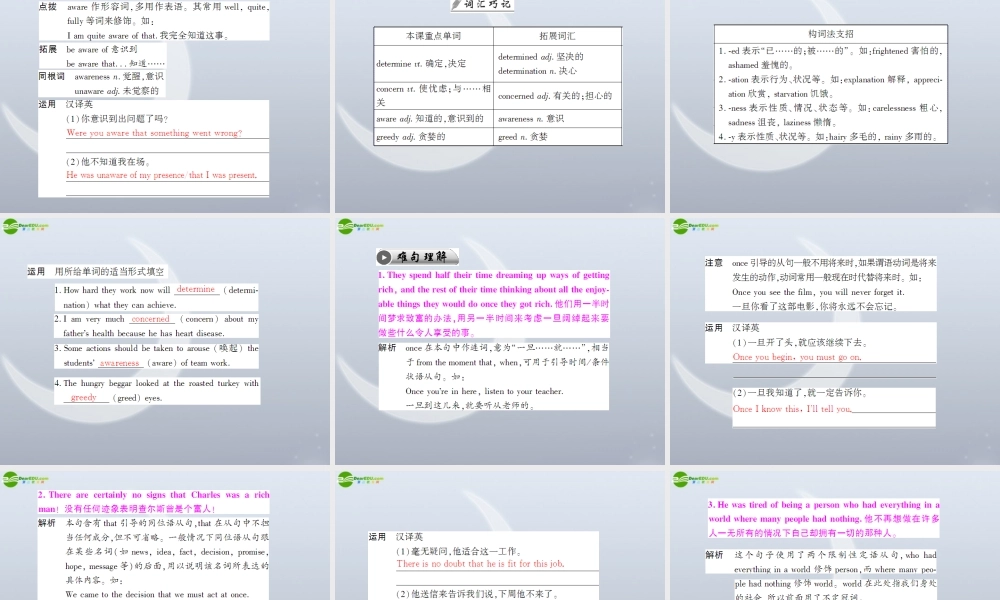The image size is (1000, 600).
Task: Open the slide starting 'He was tired of being'
Action: 835,535
